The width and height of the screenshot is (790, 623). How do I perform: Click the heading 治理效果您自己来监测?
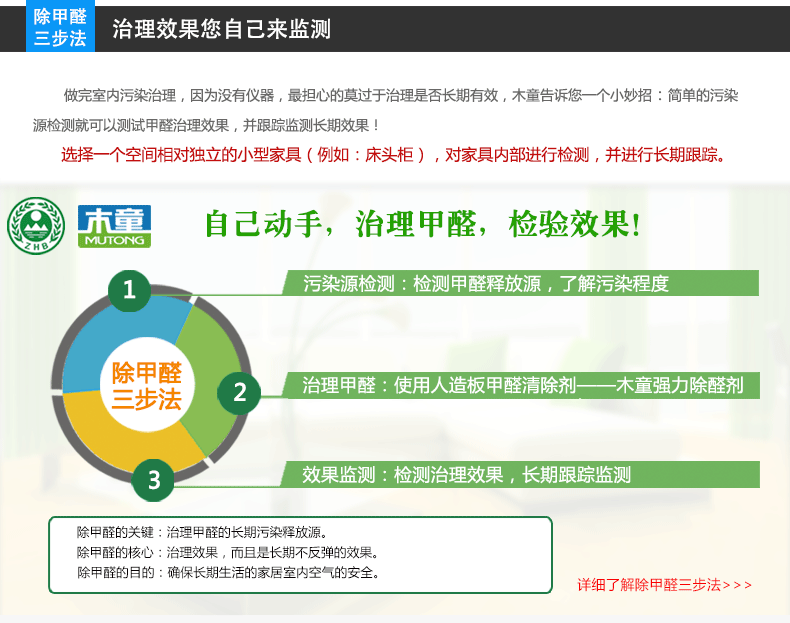221,29
